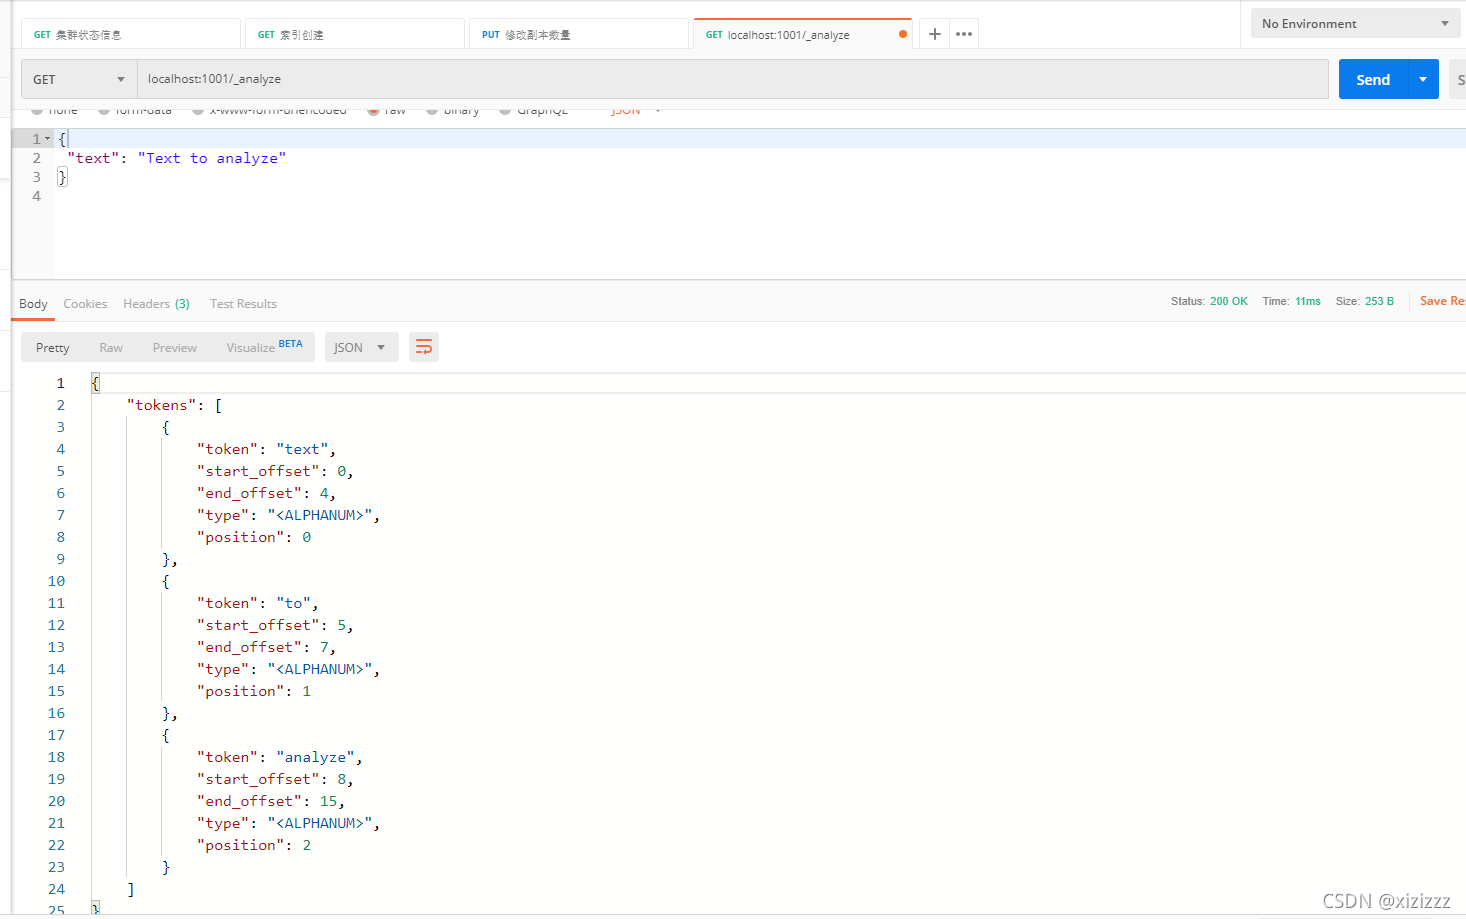Open a new request tab with plus icon
Viewport: 1466px width, 919px height.
click(x=934, y=34)
